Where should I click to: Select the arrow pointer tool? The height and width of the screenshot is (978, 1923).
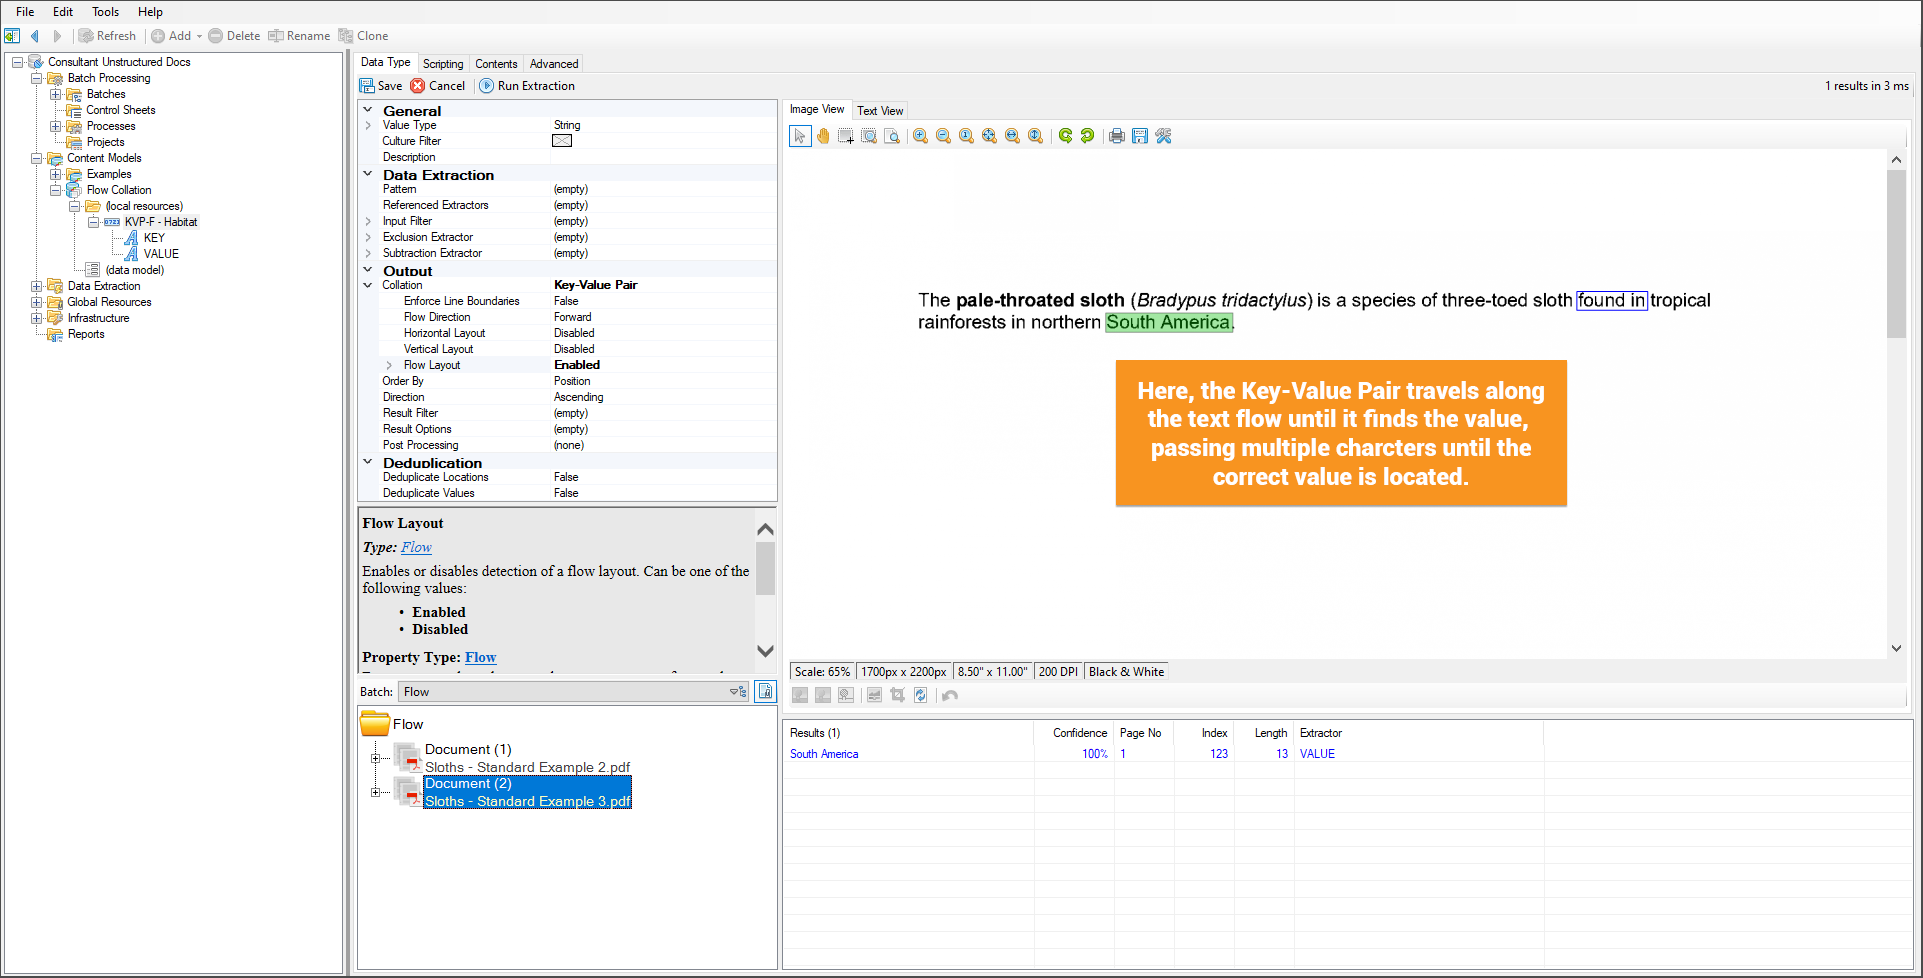click(x=800, y=136)
